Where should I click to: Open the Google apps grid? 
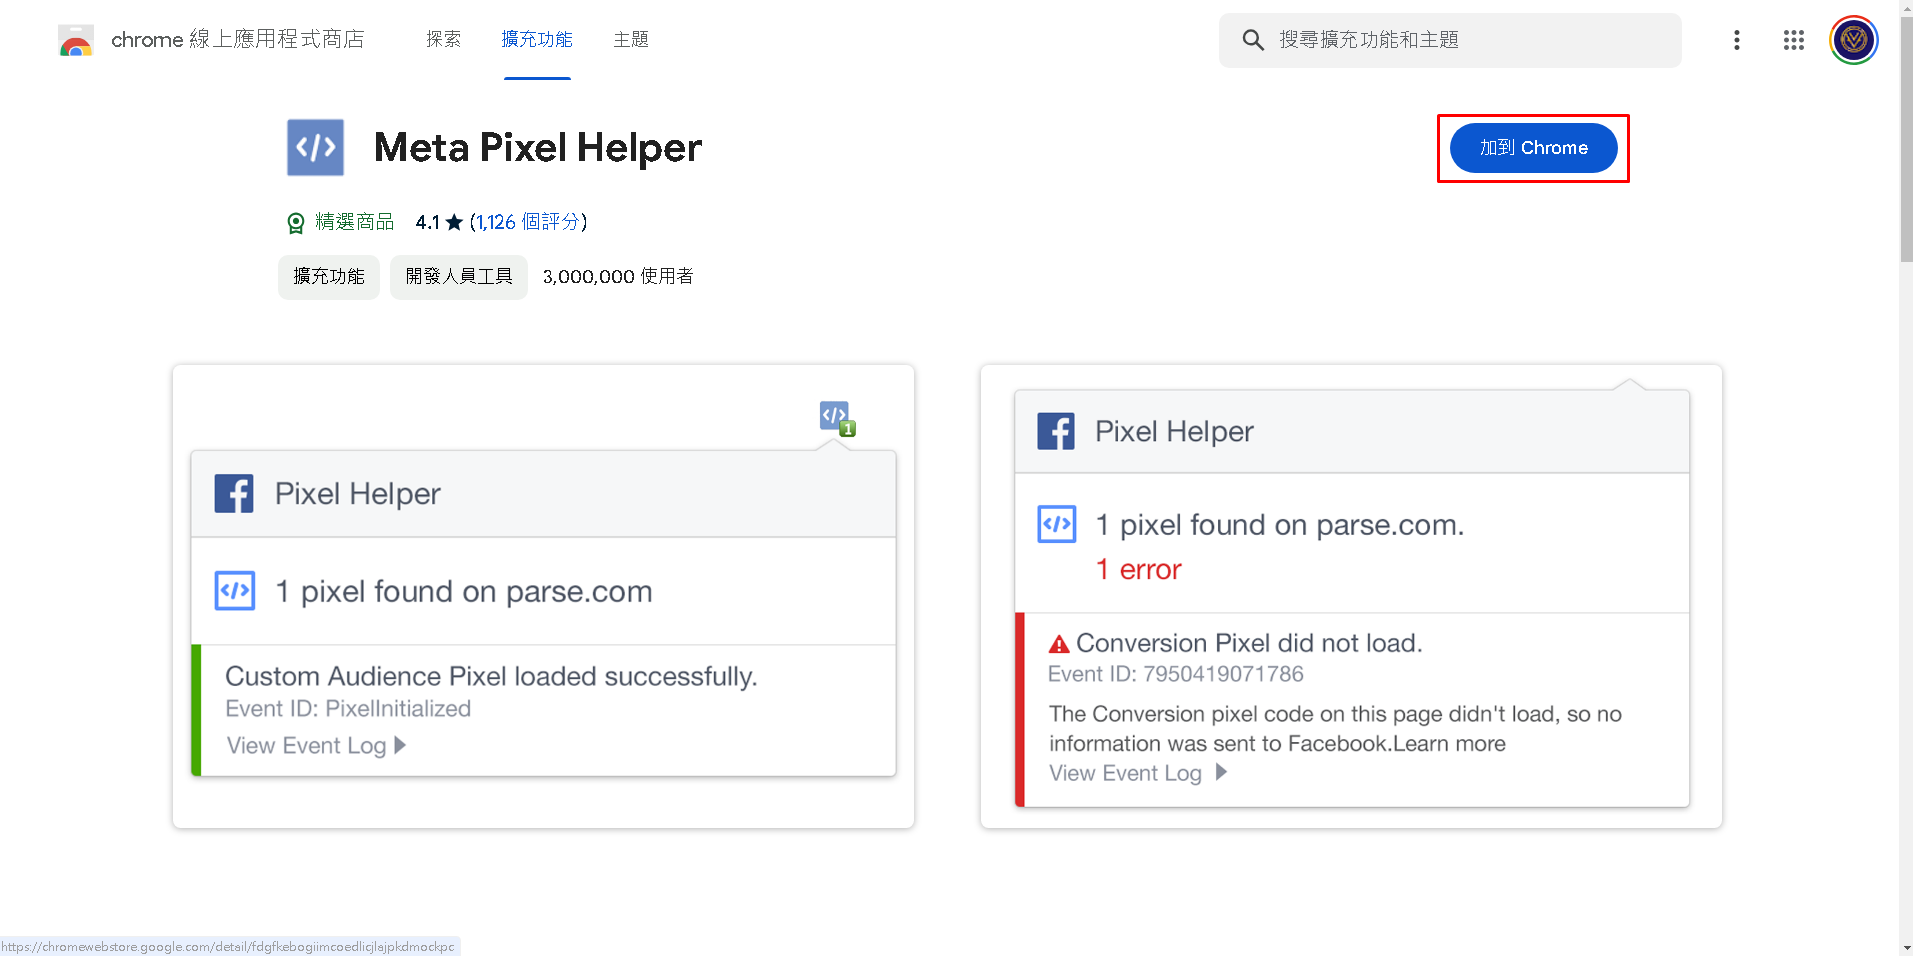tap(1794, 40)
